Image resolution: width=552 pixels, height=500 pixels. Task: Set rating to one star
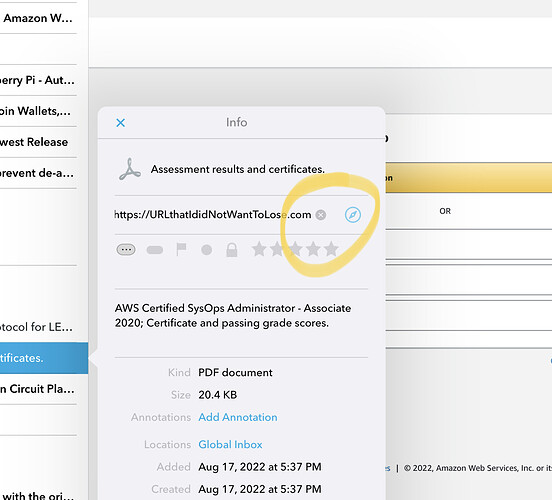259,249
